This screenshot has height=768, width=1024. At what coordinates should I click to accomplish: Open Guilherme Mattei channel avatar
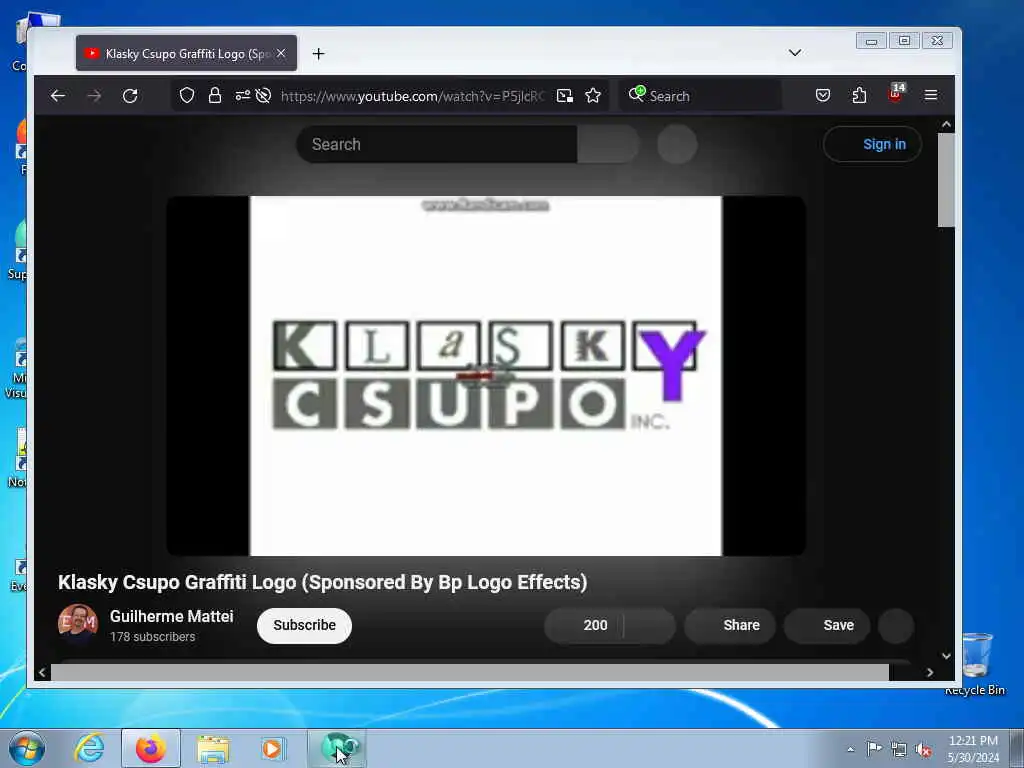78,624
